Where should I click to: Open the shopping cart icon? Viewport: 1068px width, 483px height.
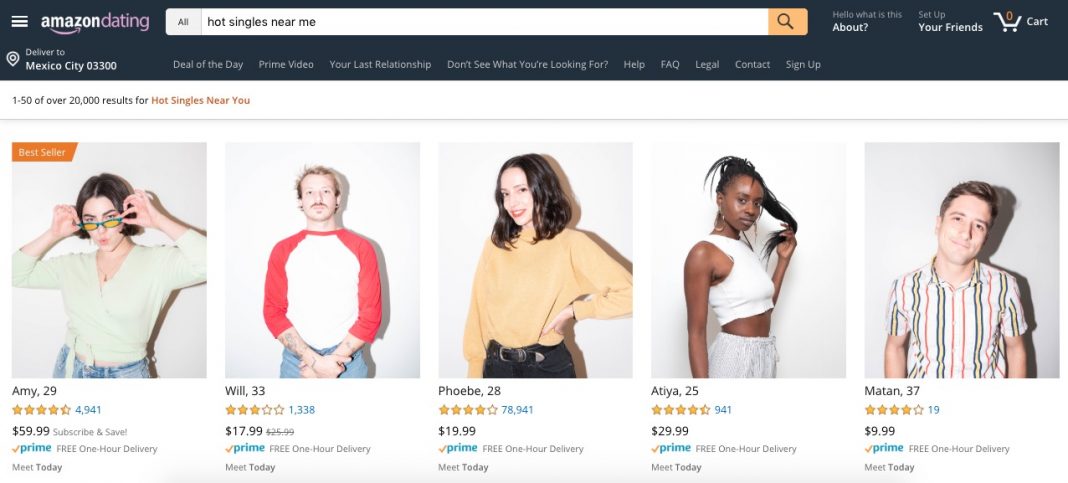pyautogui.click(x=1007, y=21)
